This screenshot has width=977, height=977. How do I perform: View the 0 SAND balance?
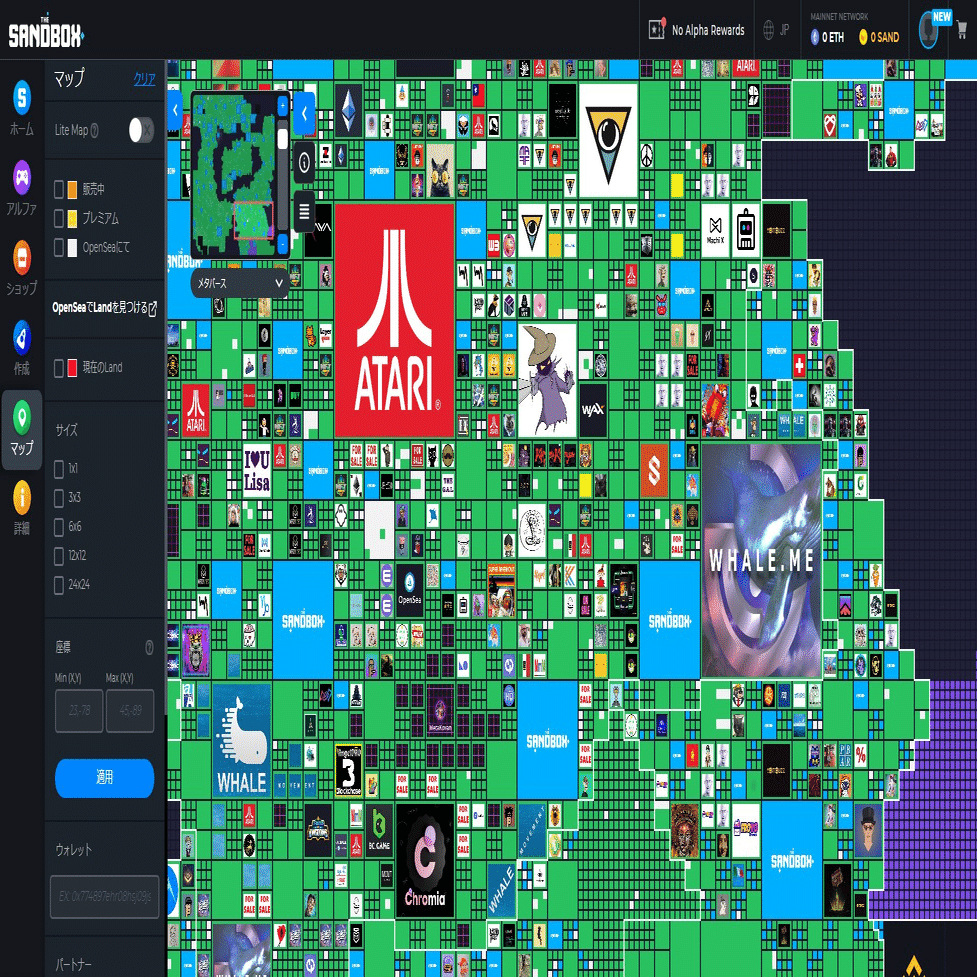point(879,37)
